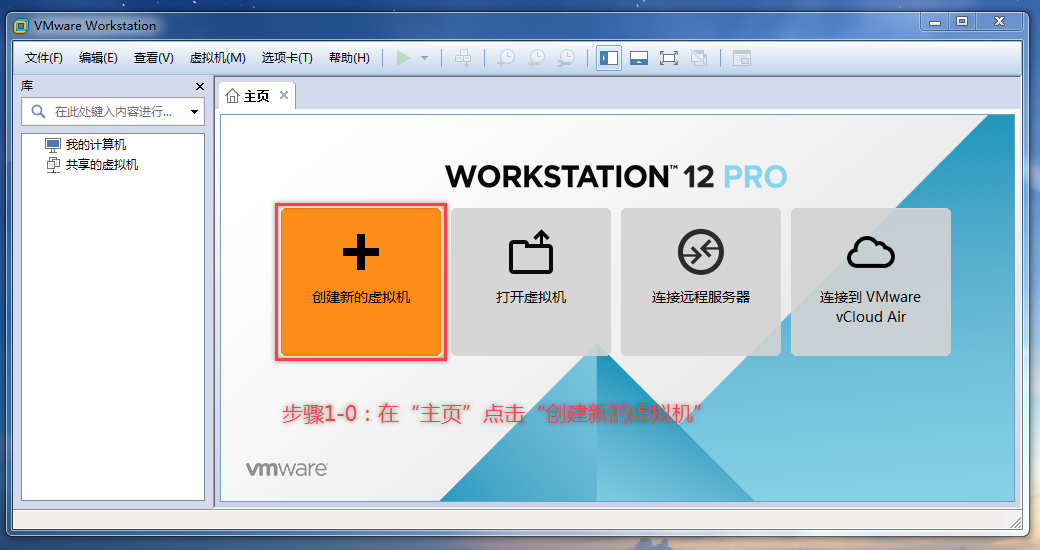
Task: Minimize the VMware Workstation window
Action: click(935, 22)
